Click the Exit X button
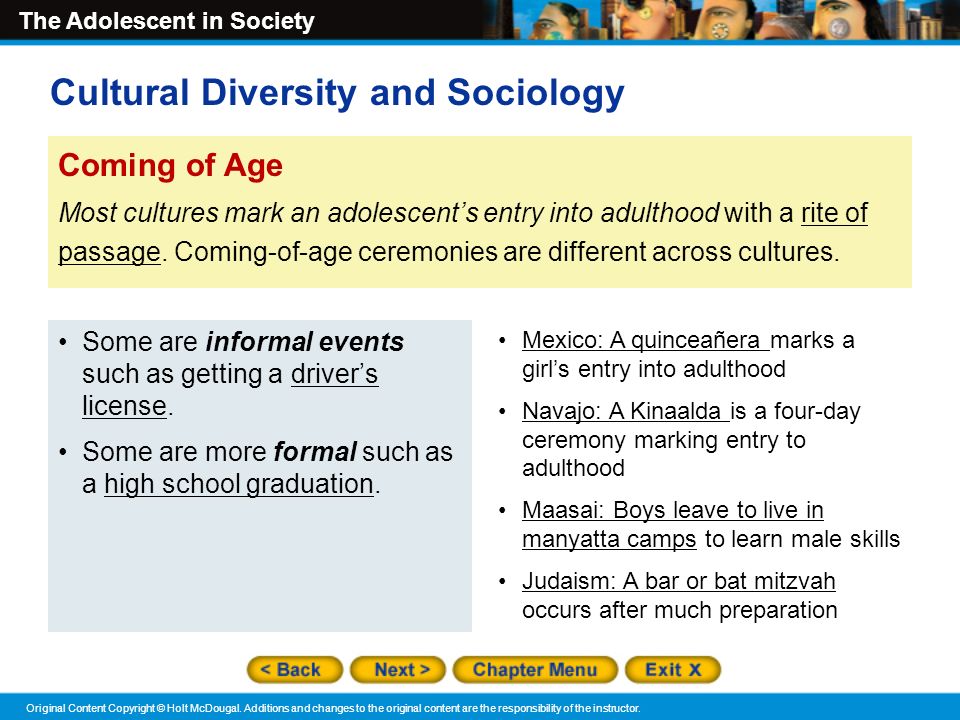960x720 pixels. pos(673,669)
